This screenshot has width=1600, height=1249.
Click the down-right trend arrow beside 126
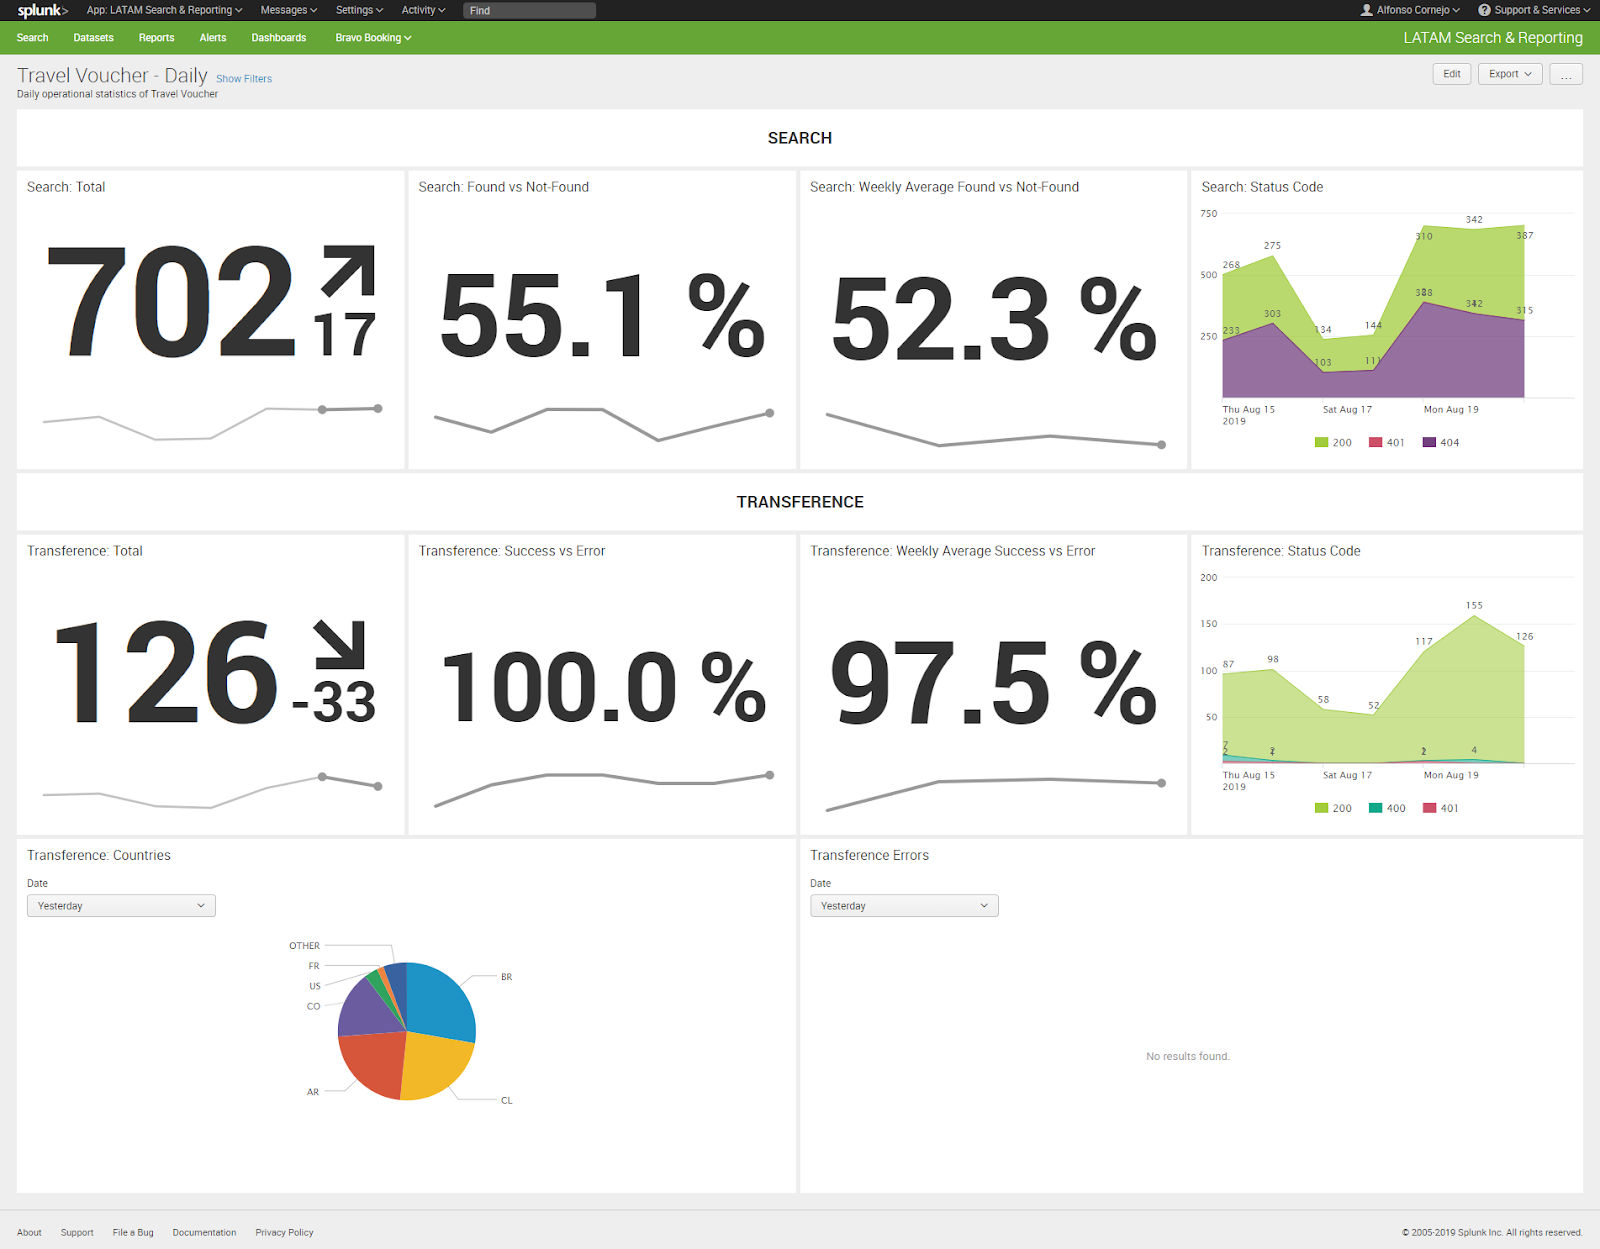(340, 644)
